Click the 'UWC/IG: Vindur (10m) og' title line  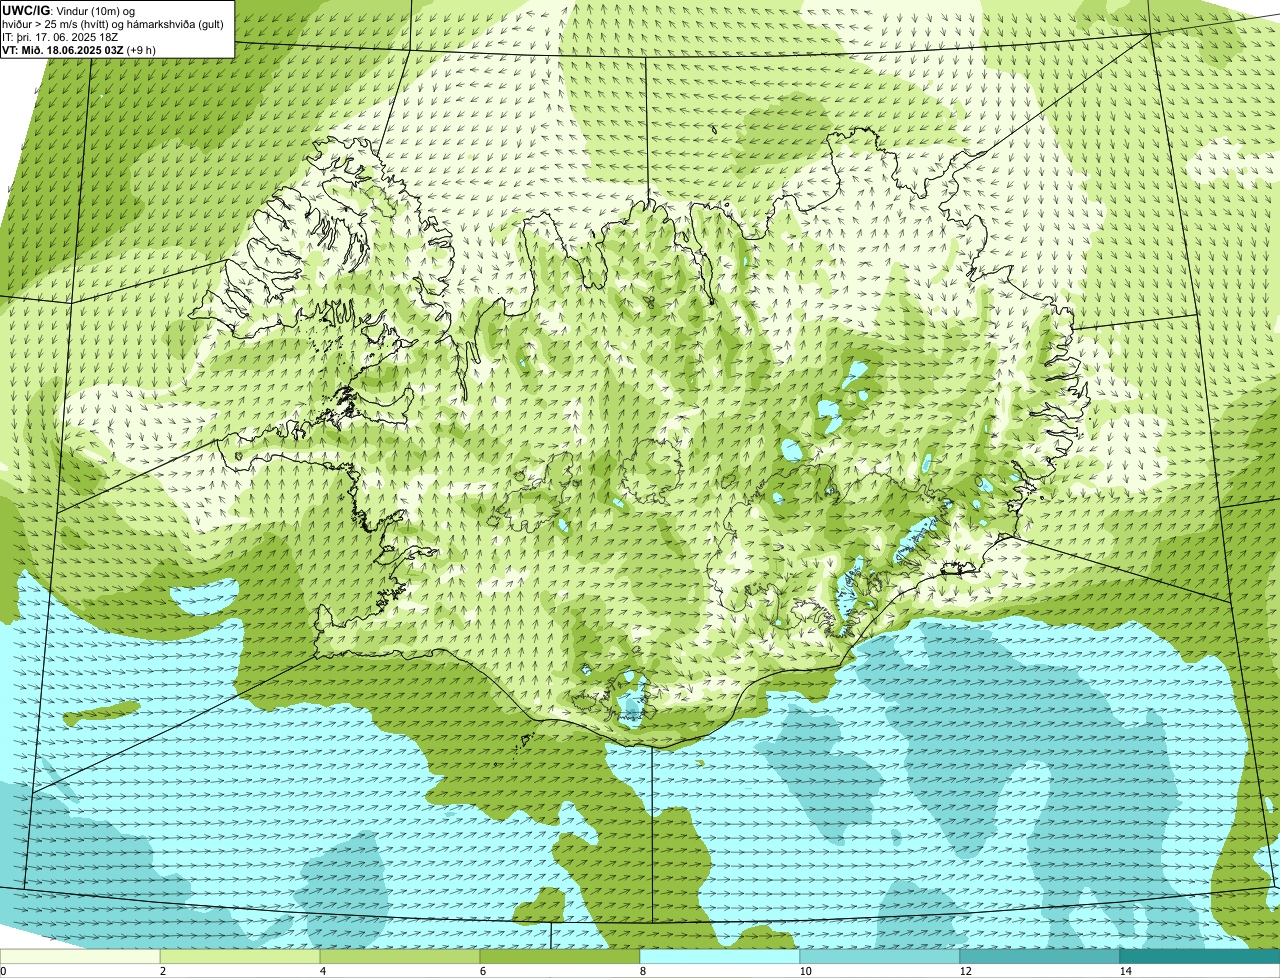click(x=69, y=10)
